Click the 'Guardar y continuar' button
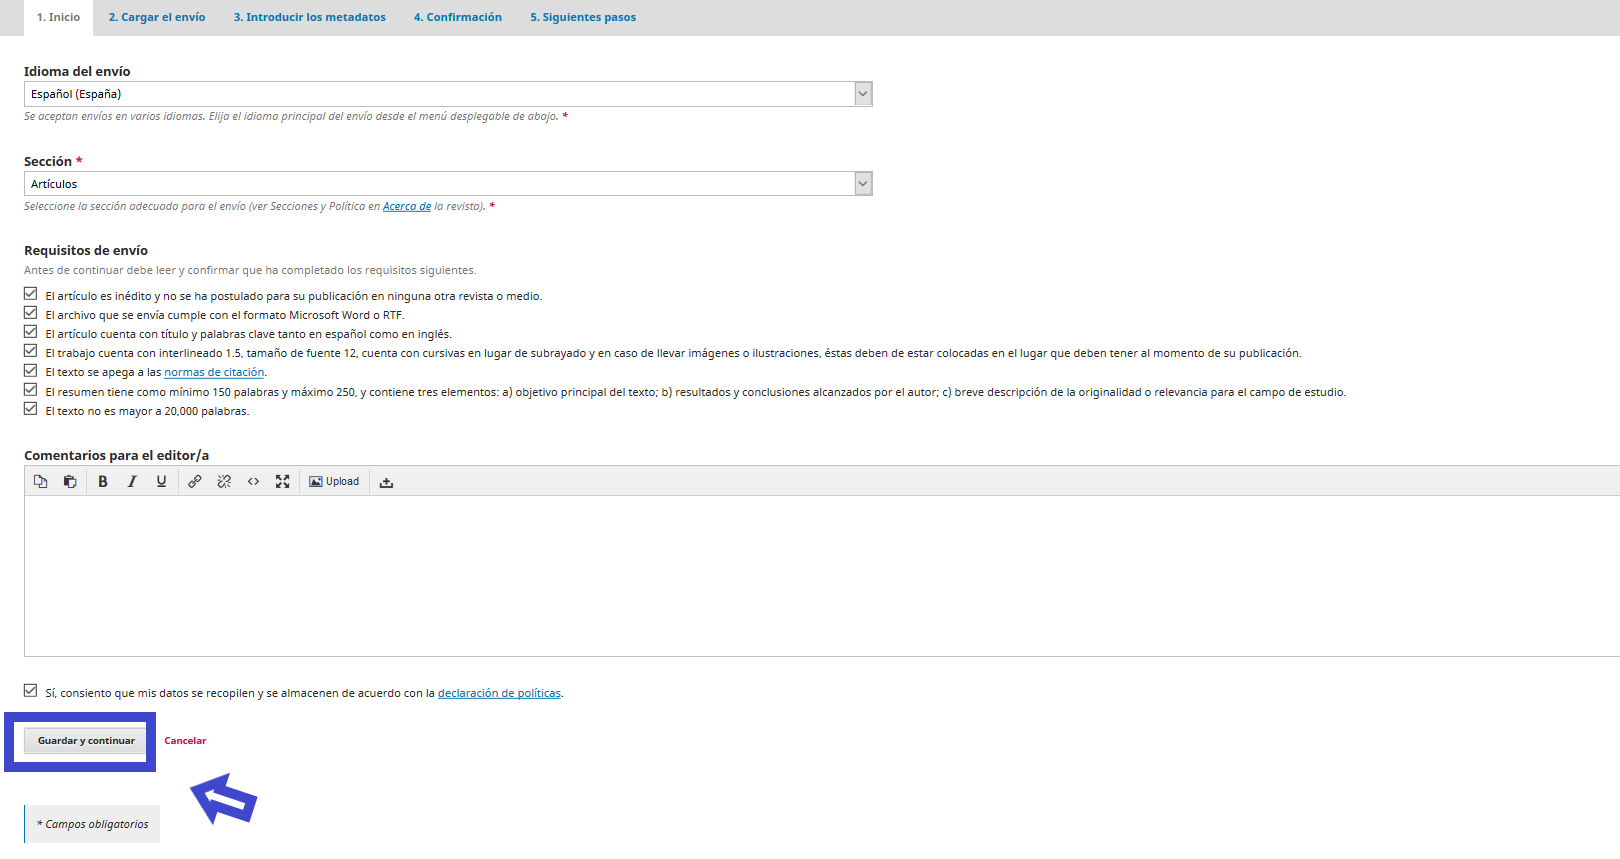 pyautogui.click(x=86, y=741)
